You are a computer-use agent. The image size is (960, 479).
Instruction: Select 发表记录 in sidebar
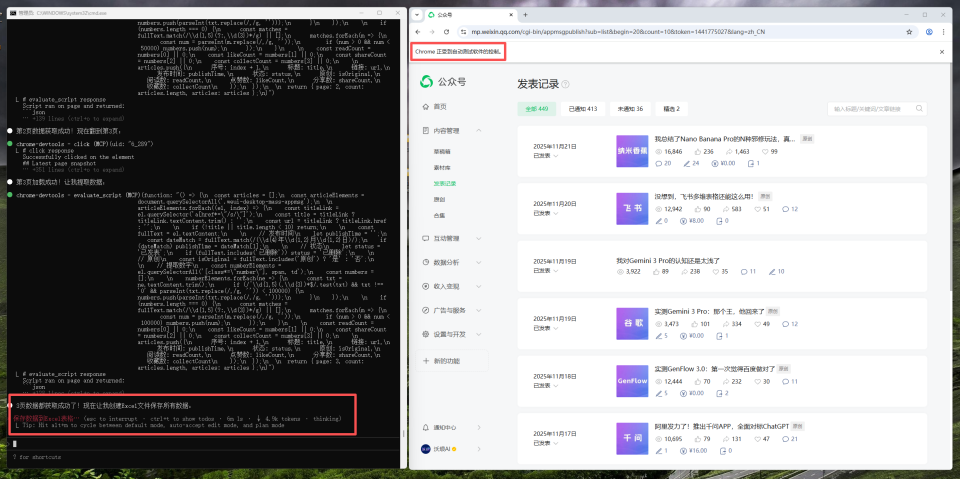(444, 183)
